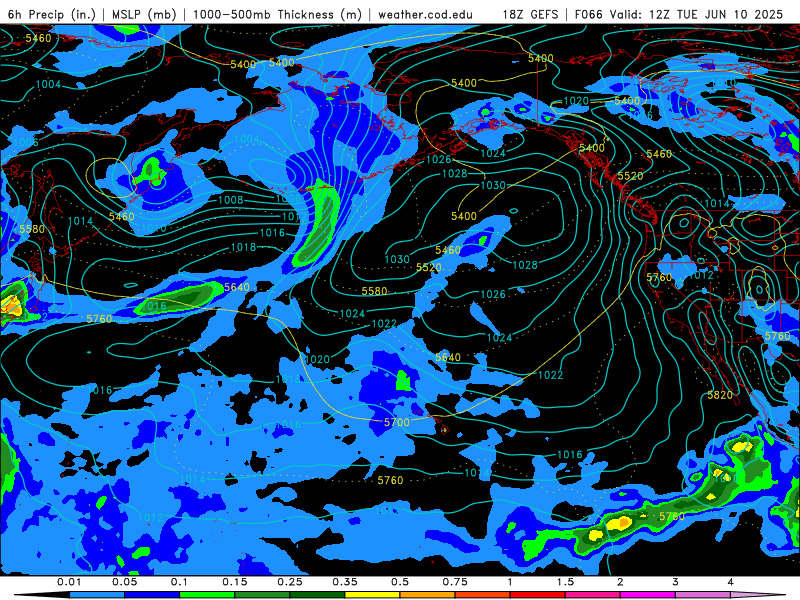Click the 1008 isobar label
This screenshot has width=800, height=600.
231,200
